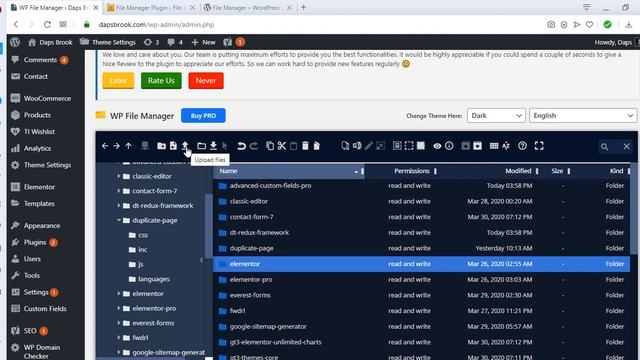The width and height of the screenshot is (640, 360).
Task: Click the Buy PRO button
Action: coord(203,116)
